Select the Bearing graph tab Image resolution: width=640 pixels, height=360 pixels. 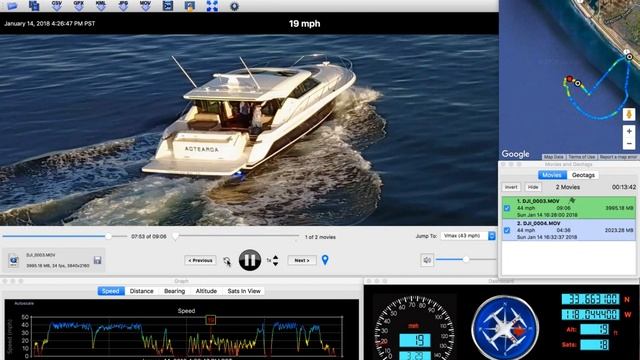pos(175,291)
